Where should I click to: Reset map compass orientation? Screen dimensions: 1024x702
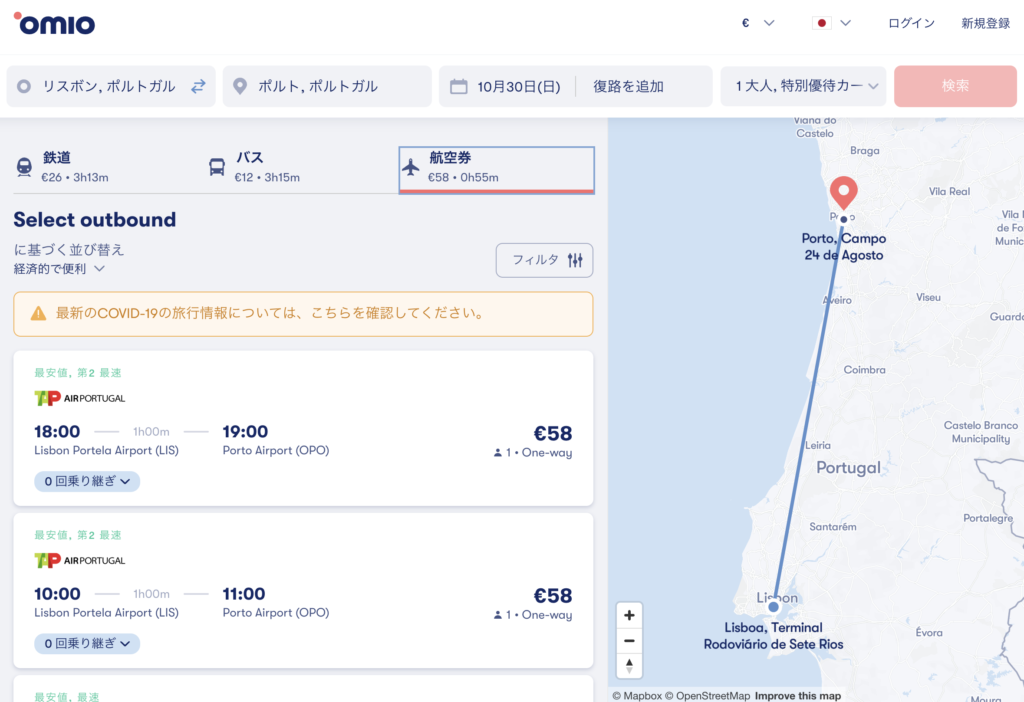pyautogui.click(x=629, y=665)
